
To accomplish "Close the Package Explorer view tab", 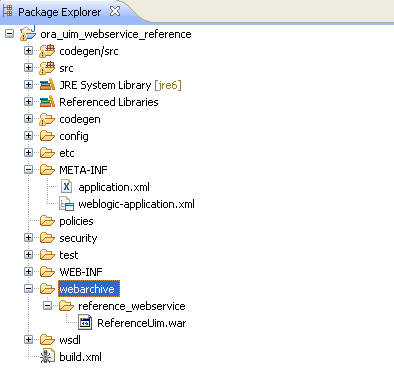I will pyautogui.click(x=115, y=11).
